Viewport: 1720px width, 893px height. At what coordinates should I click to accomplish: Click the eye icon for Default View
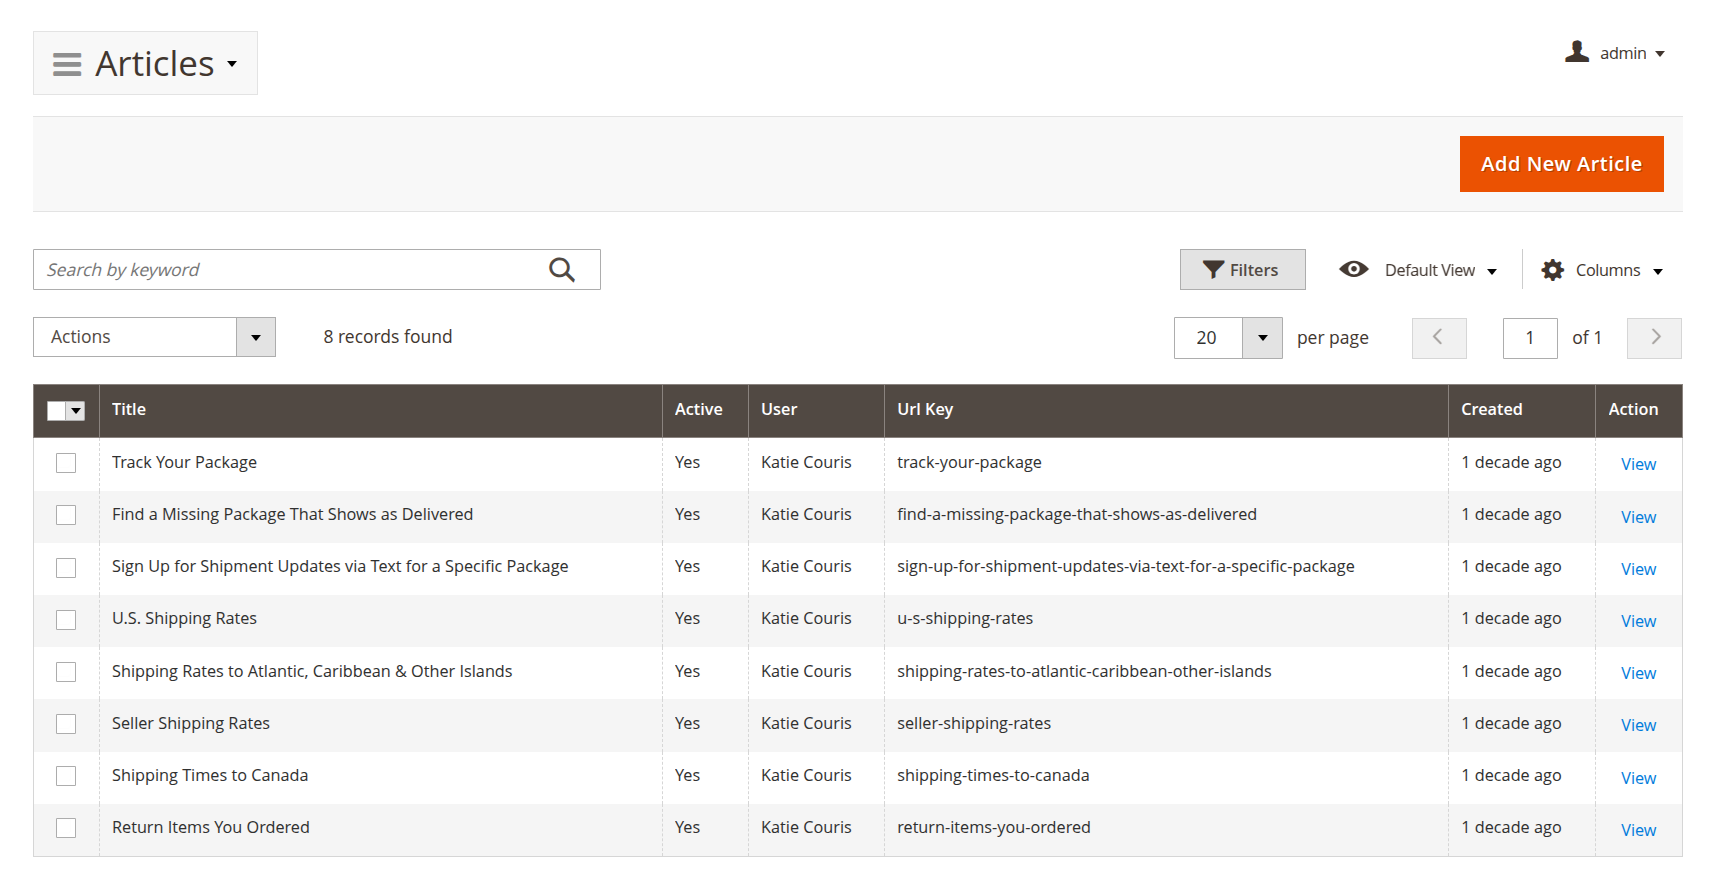pos(1354,269)
